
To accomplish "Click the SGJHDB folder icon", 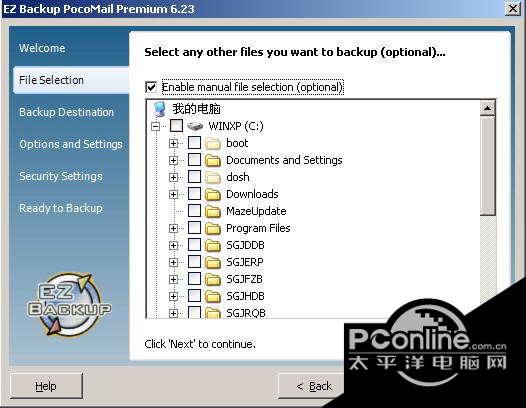I will pyautogui.click(x=213, y=296).
